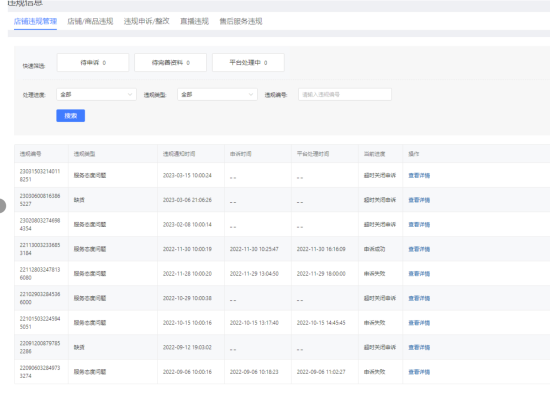550x399 pixels.
Task: Focus the 违规编号 input field
Action: click(345, 94)
